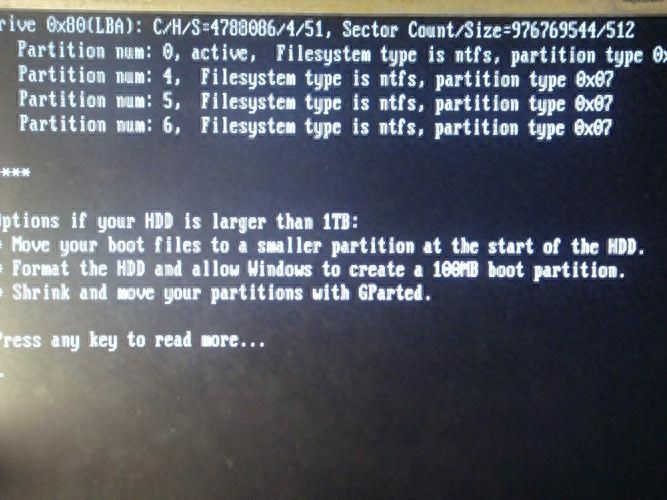Select the Partition num: 0 active line
Viewport: 667px width, 500px height.
coord(342,55)
